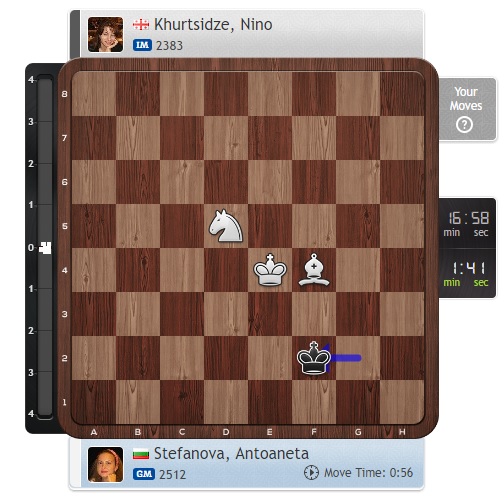This screenshot has width=504, height=502.
Task: Click the IM title badge
Action: pyautogui.click(x=142, y=45)
